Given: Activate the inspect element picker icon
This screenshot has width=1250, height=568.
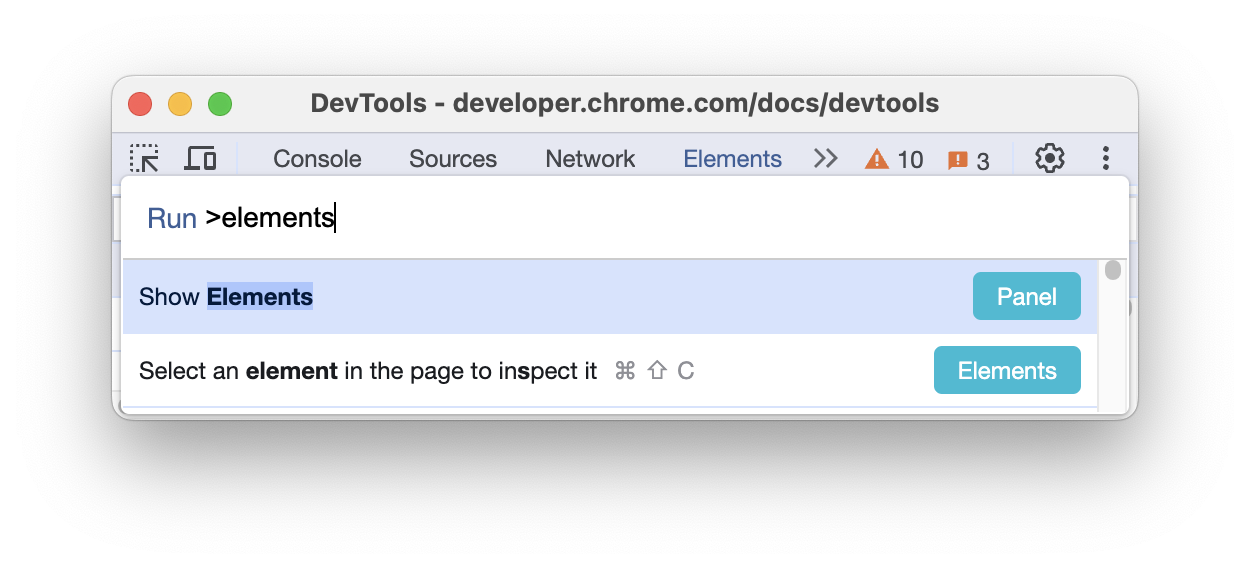Looking at the screenshot, I should (x=144, y=158).
